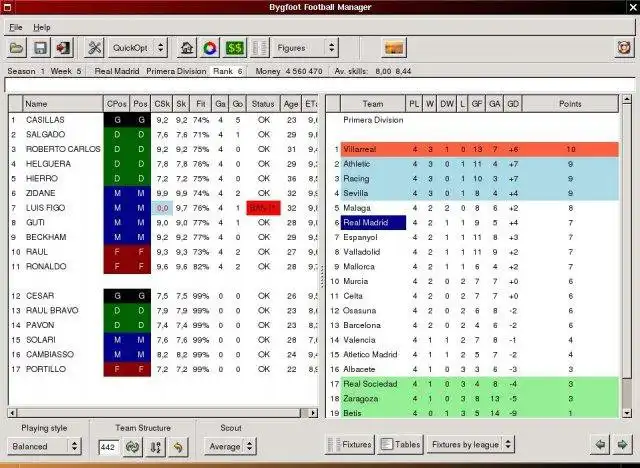The image size is (640, 468).
Task: Click the up arrow of league table scrollbar
Action: pyautogui.click(x=627, y=99)
